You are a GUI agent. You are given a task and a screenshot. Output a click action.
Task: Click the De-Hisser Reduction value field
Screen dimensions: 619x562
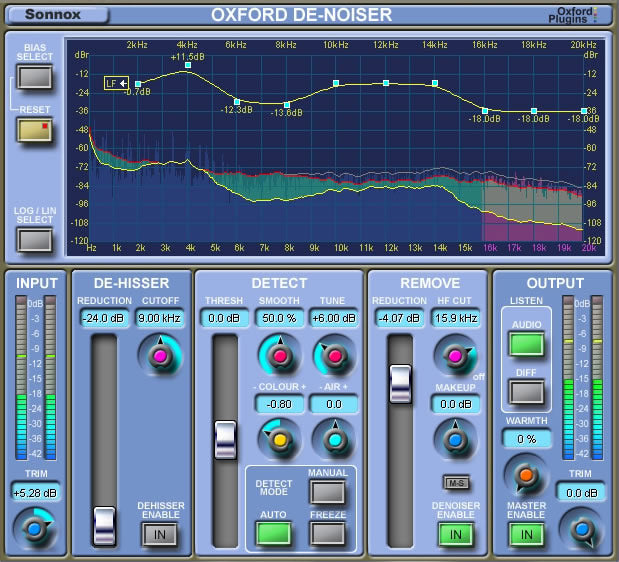tap(103, 318)
